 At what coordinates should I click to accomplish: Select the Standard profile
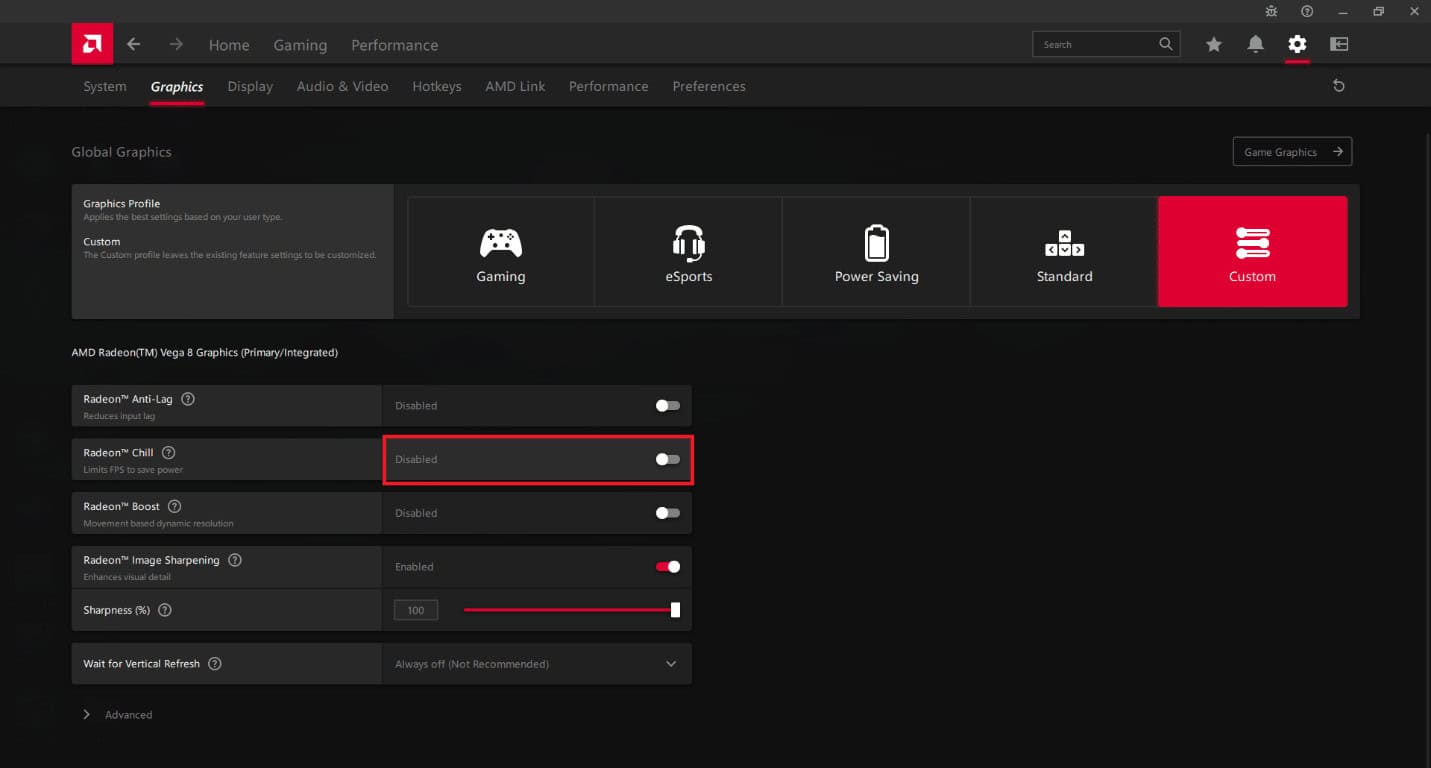(1064, 251)
